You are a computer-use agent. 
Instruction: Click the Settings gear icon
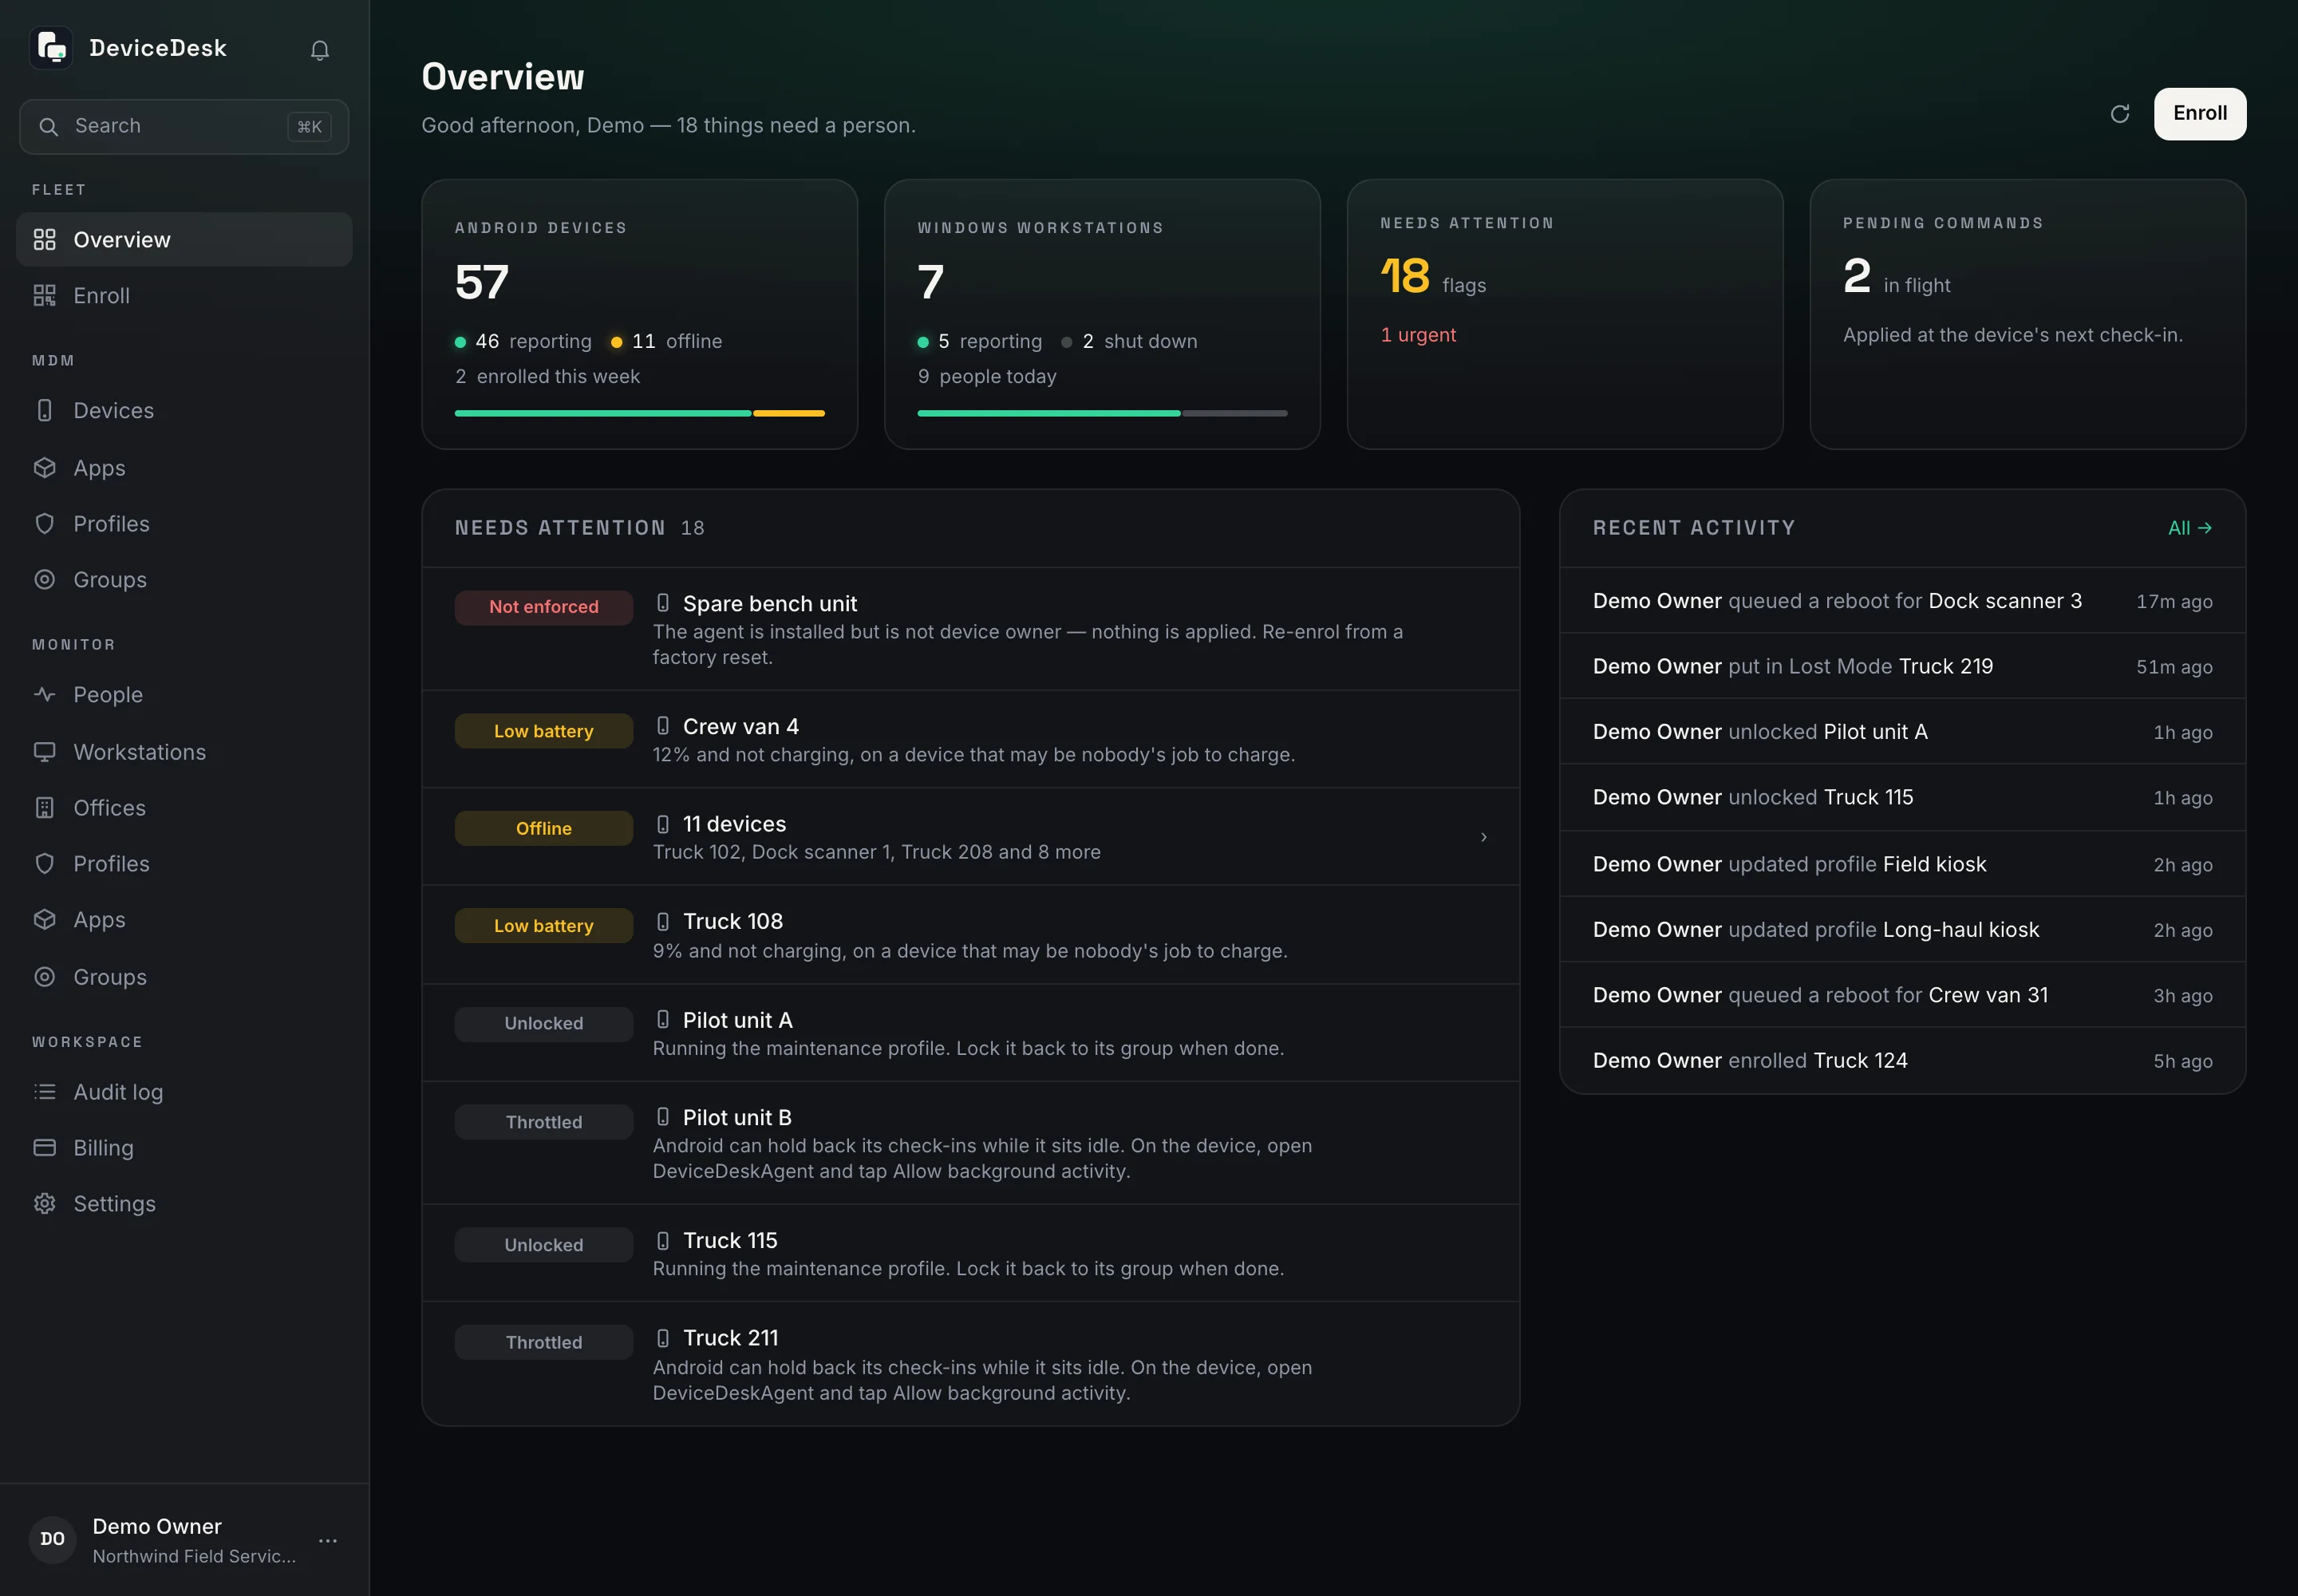[x=44, y=1203]
